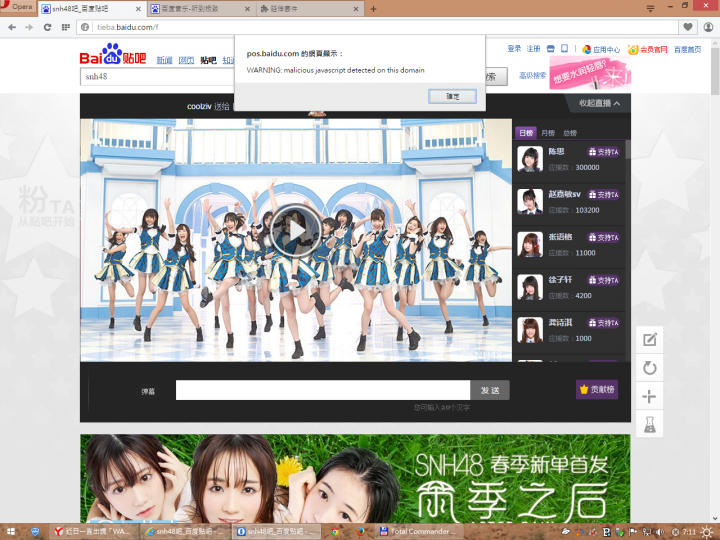Click the Baidu Tieba logo
The height and width of the screenshot is (540, 720).
[x=113, y=54]
